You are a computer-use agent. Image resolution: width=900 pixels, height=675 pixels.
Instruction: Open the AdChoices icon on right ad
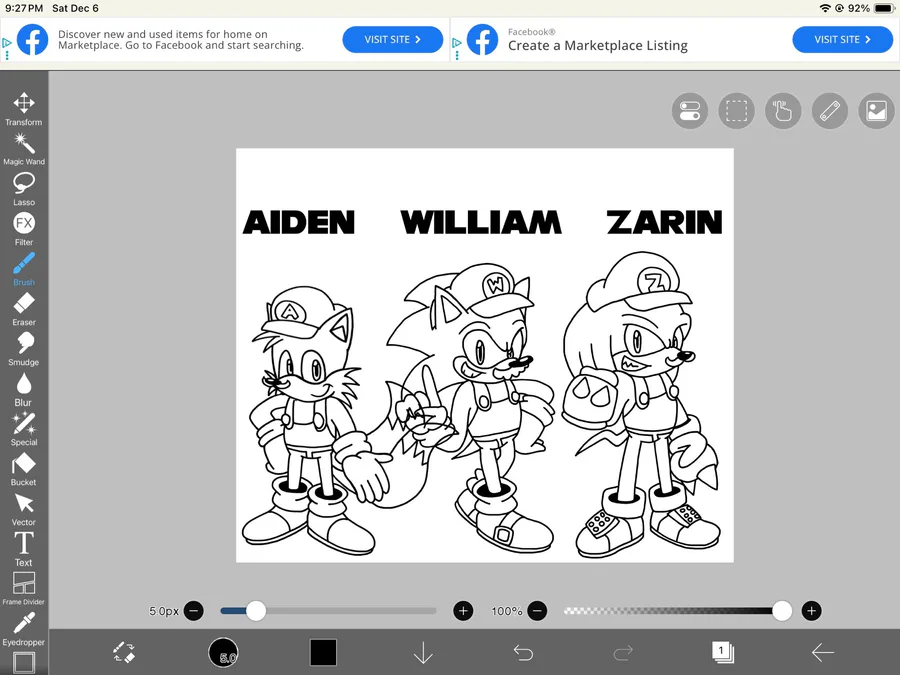(457, 43)
